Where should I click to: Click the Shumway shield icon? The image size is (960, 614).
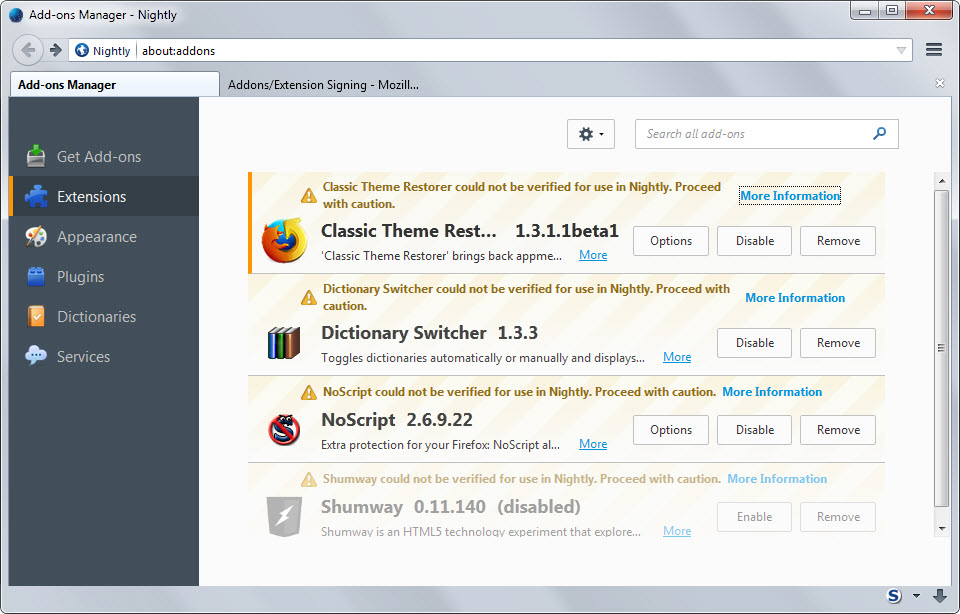coord(284,517)
